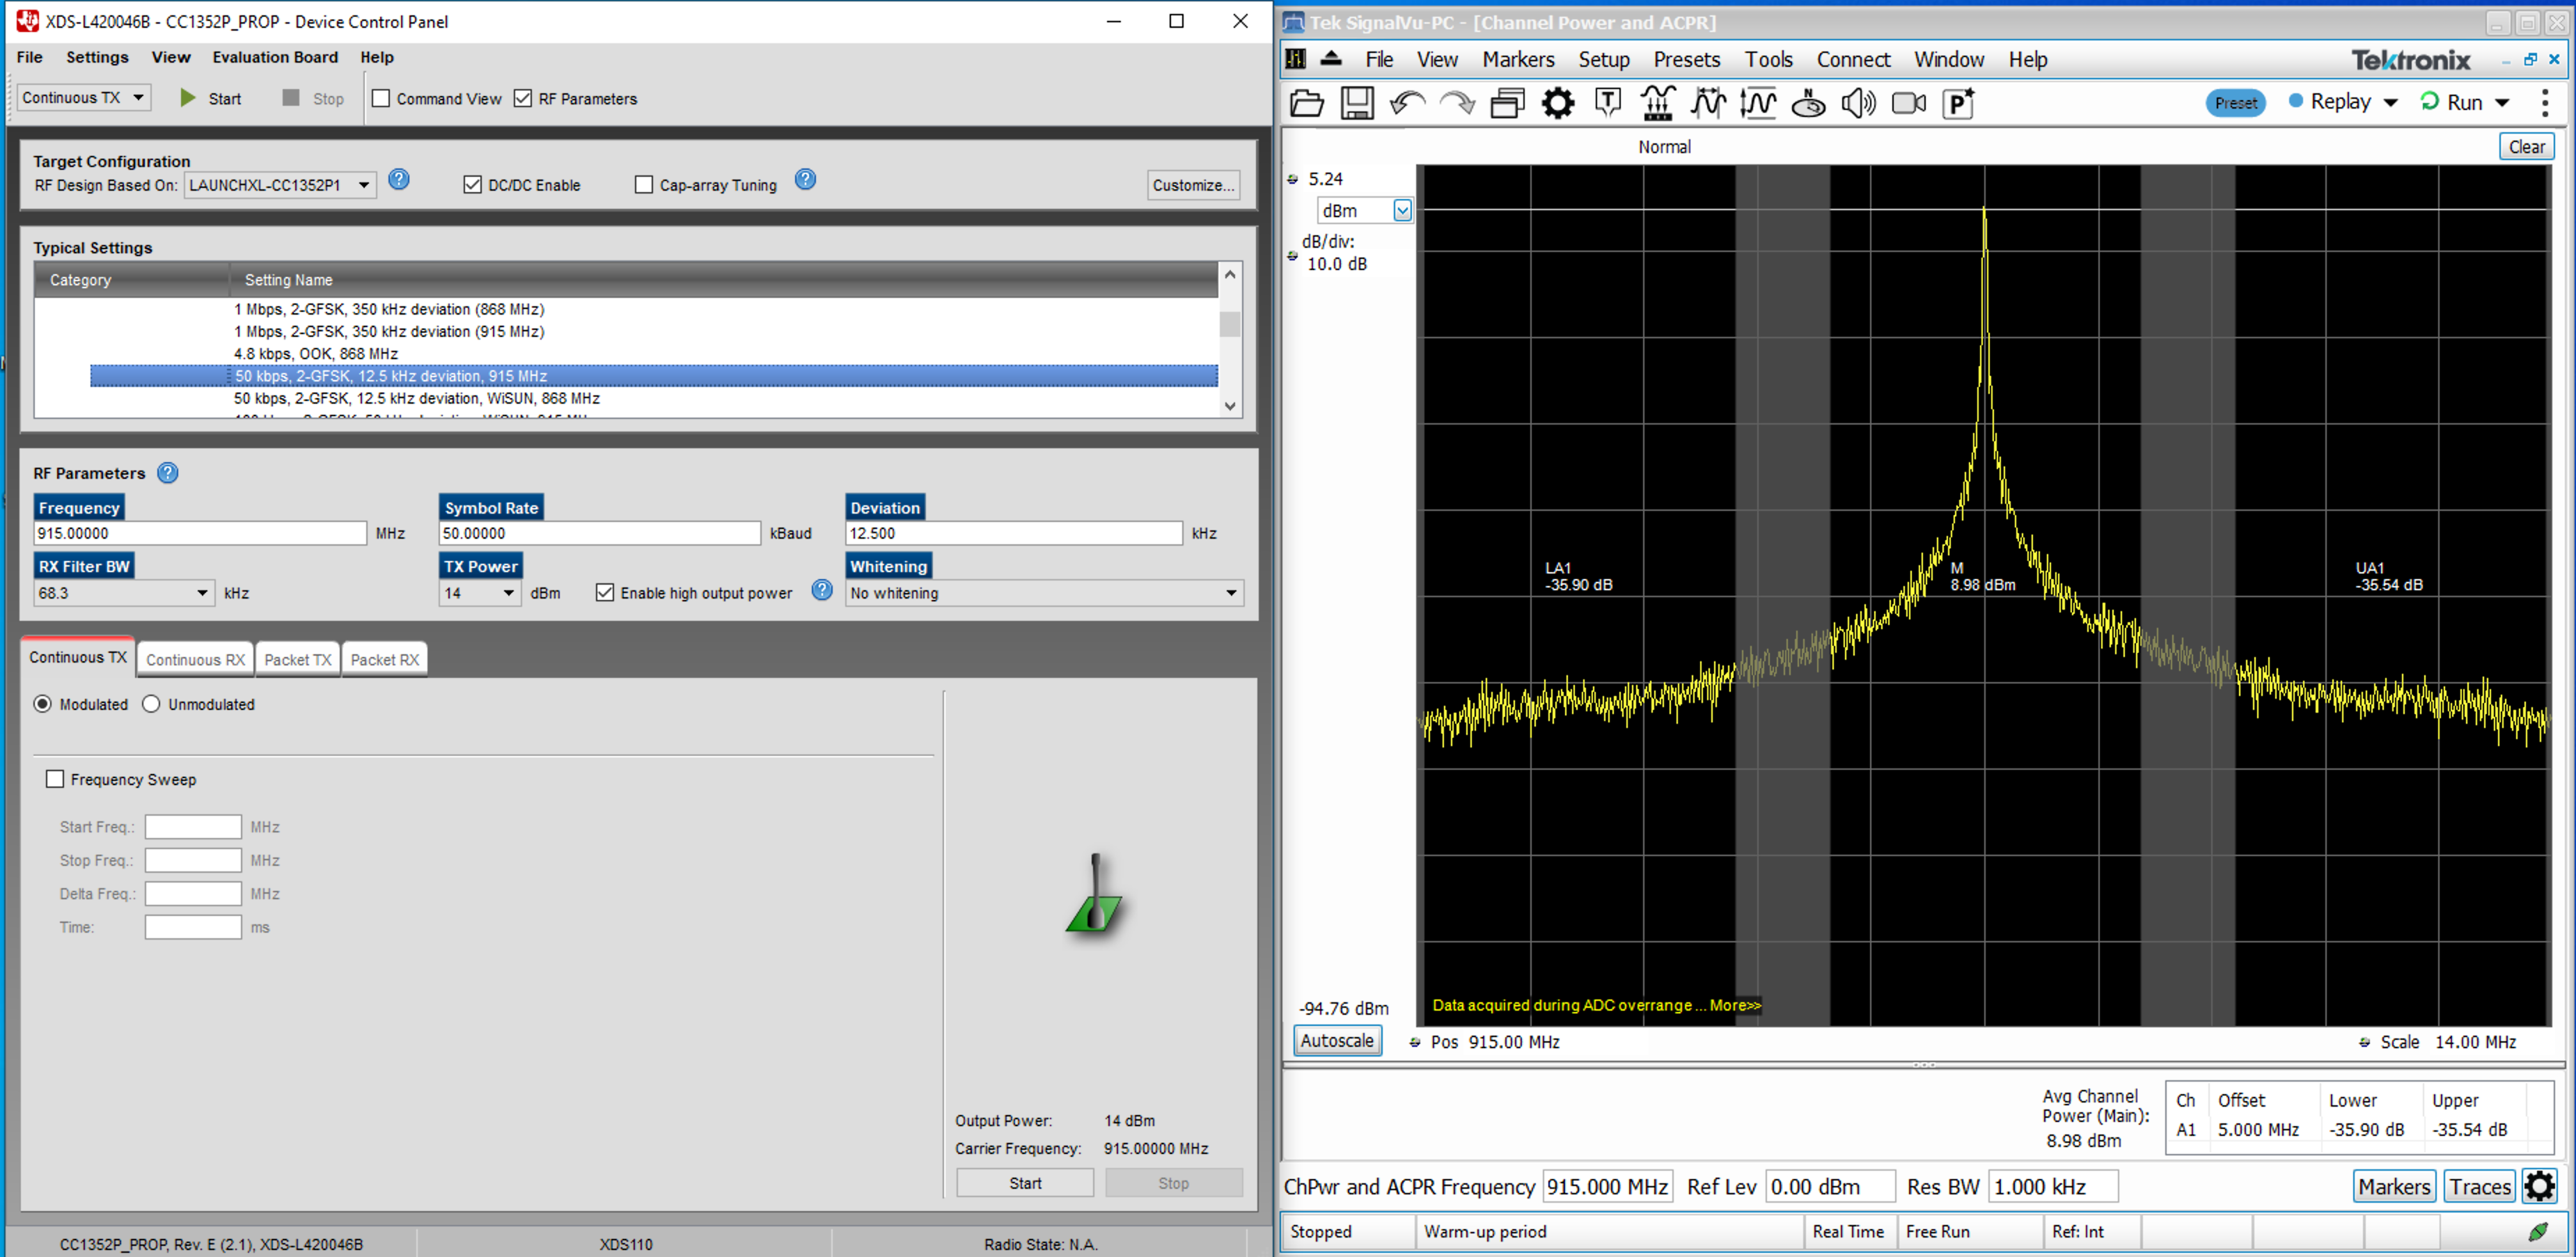Click the disc with N acquisition icon
The height and width of the screenshot is (1257, 2576).
pos(1808,103)
